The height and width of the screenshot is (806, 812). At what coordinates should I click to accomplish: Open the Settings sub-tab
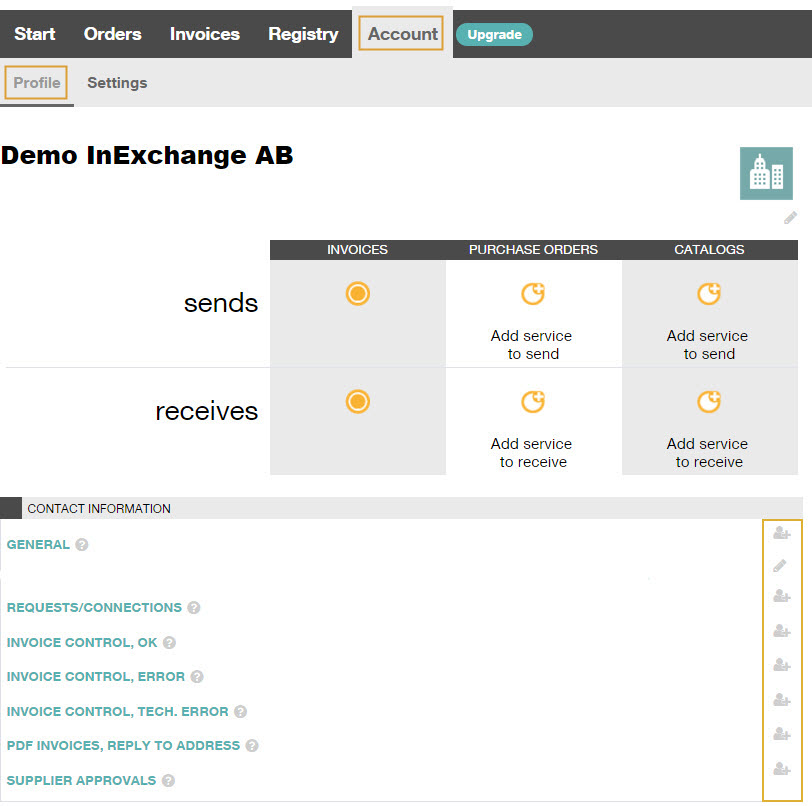click(117, 83)
